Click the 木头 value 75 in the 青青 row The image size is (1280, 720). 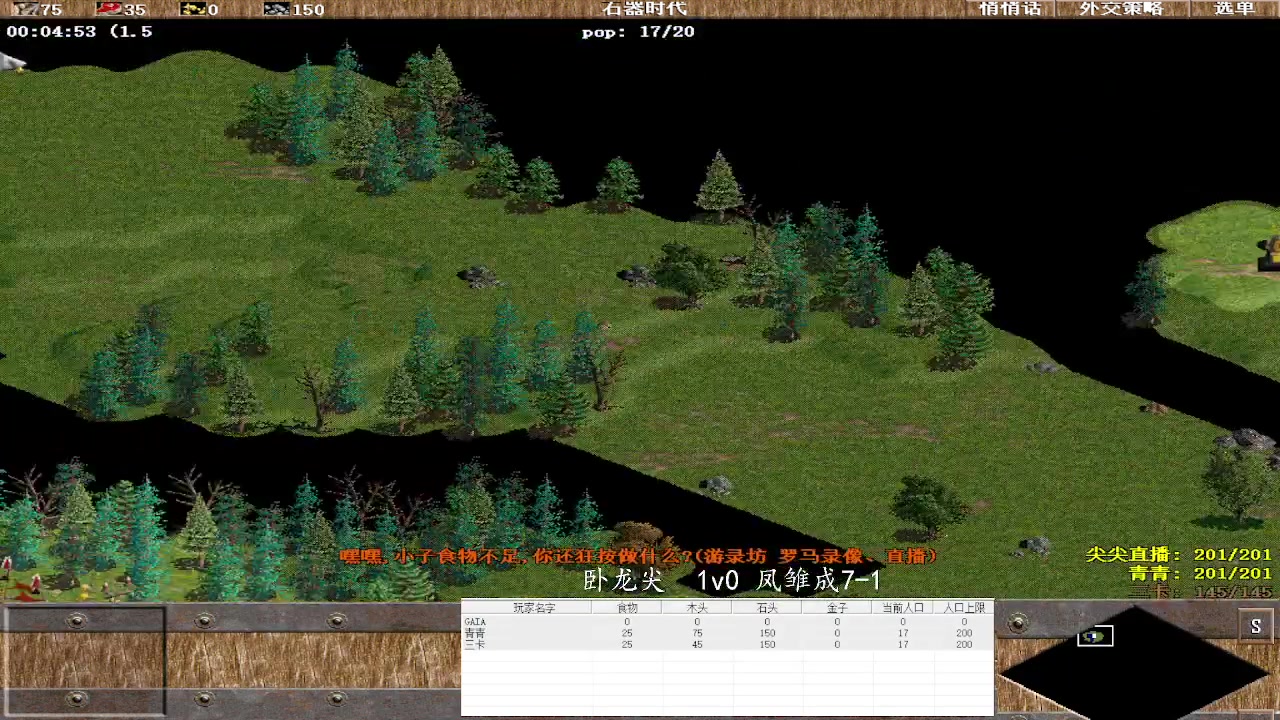click(697, 634)
